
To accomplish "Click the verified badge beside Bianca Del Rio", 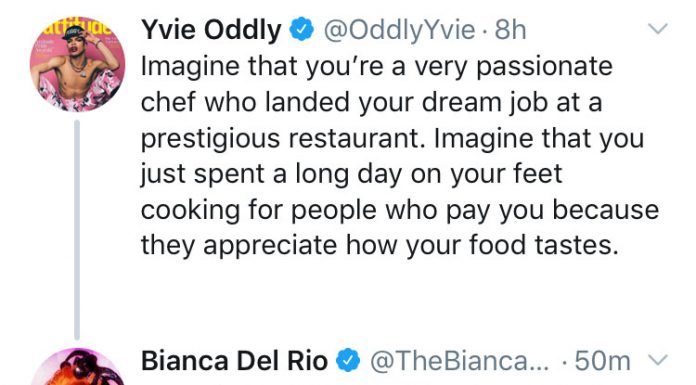I will click(348, 360).
